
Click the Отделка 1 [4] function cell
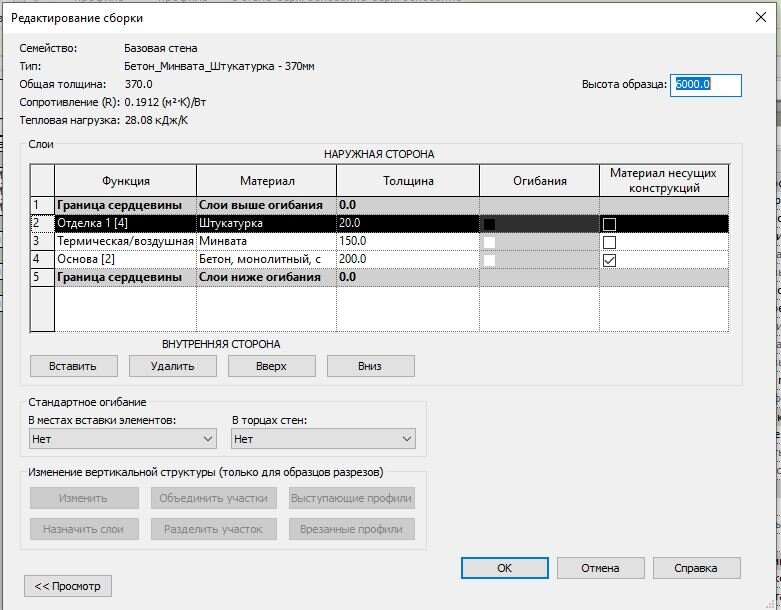point(126,223)
